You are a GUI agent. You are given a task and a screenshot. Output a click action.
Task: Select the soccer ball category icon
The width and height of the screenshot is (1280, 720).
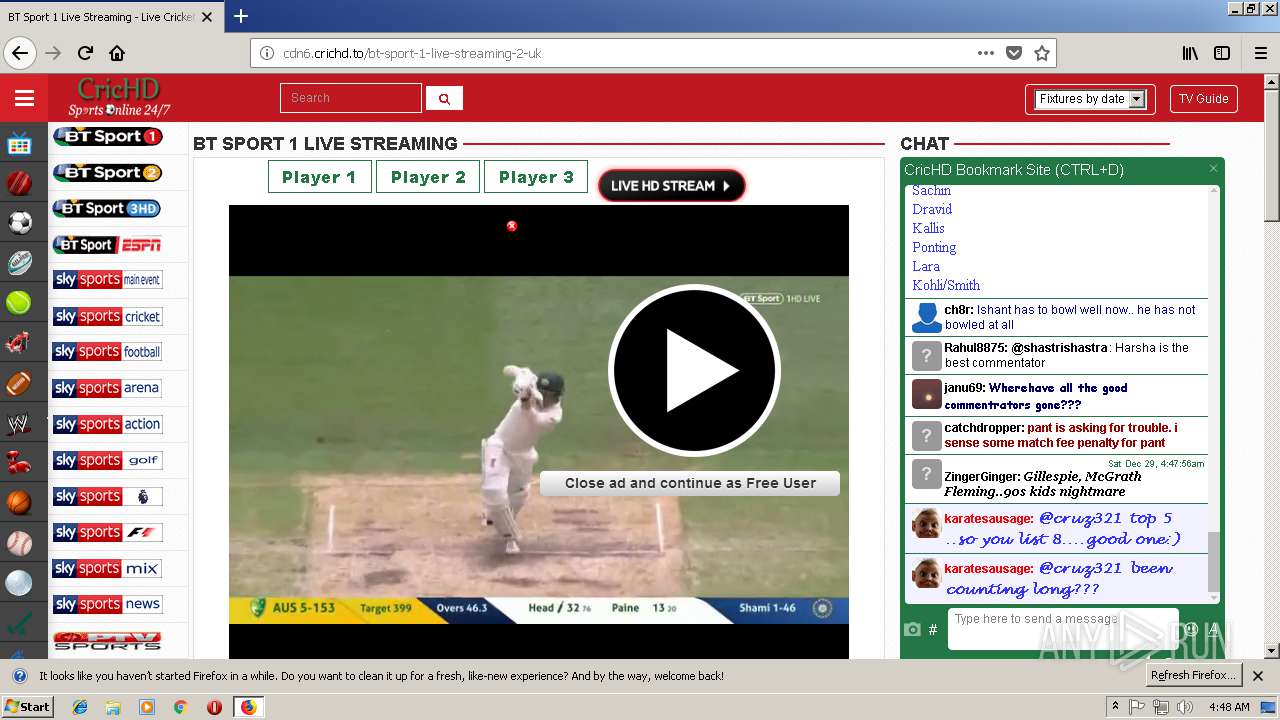coord(19,223)
